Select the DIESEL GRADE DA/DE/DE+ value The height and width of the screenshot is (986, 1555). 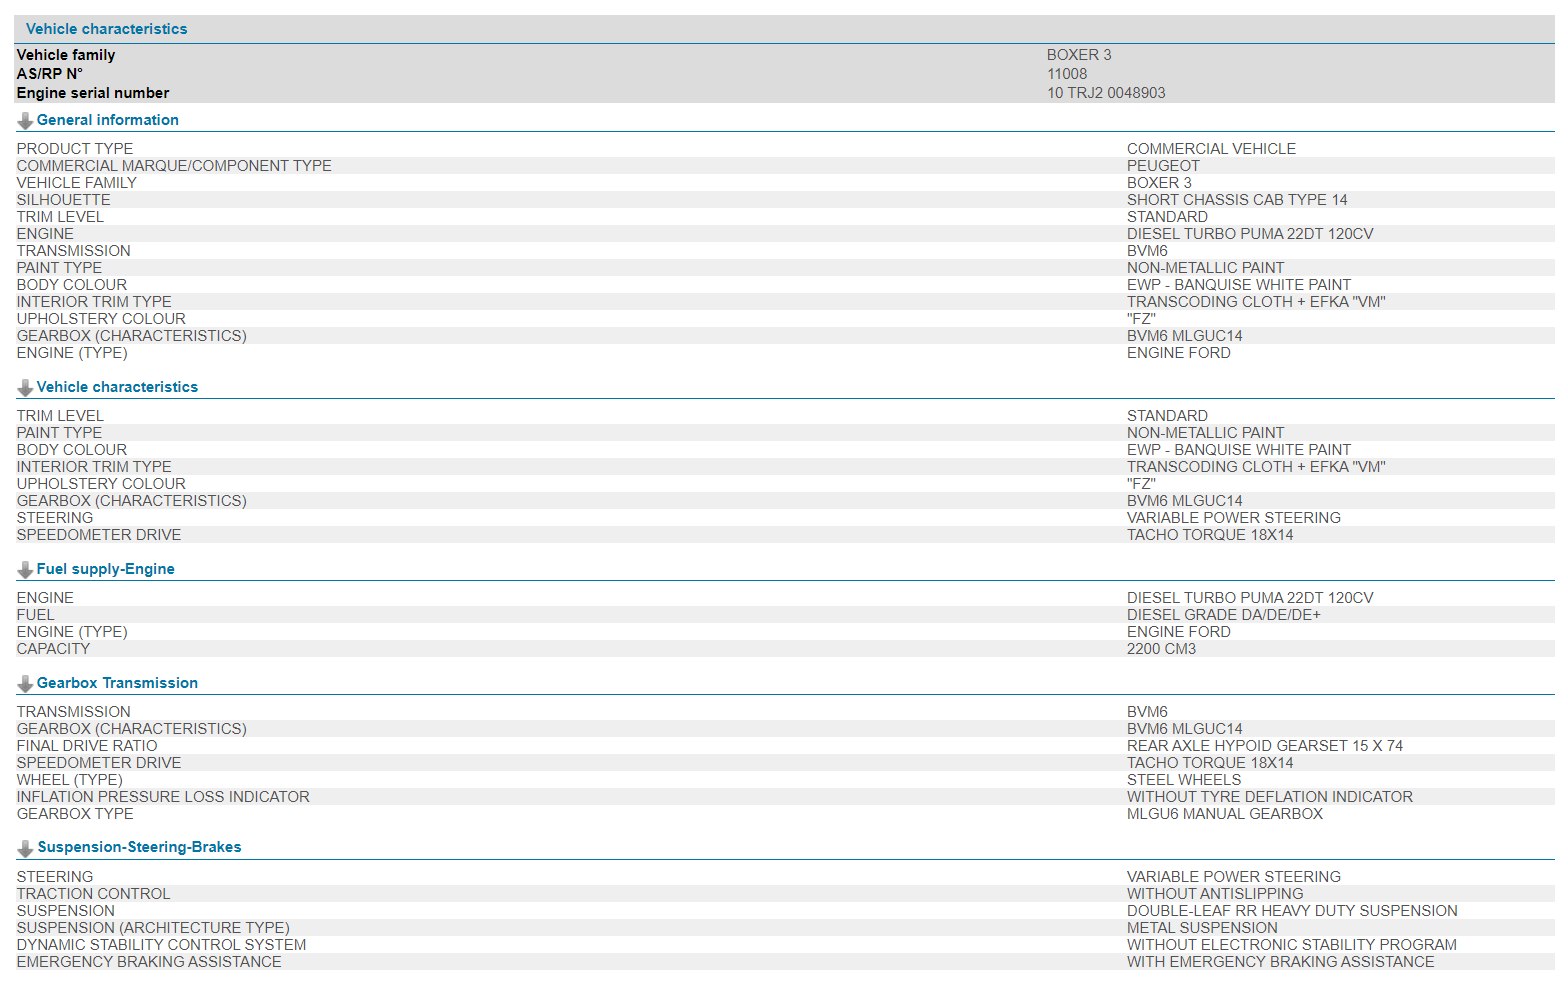tap(1224, 615)
